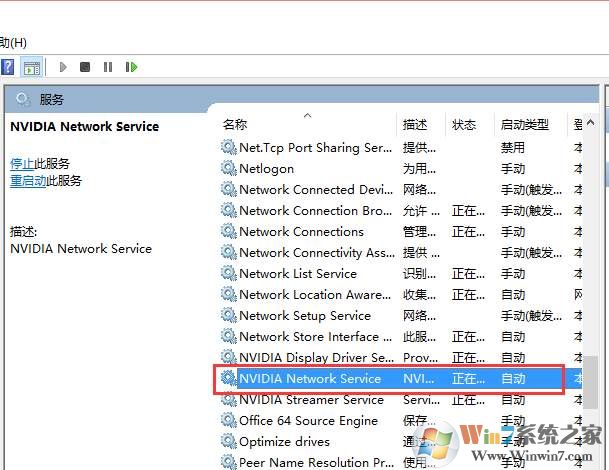Click 手动 startup type in Netlogon row
The image size is (609, 470).
[x=513, y=169]
